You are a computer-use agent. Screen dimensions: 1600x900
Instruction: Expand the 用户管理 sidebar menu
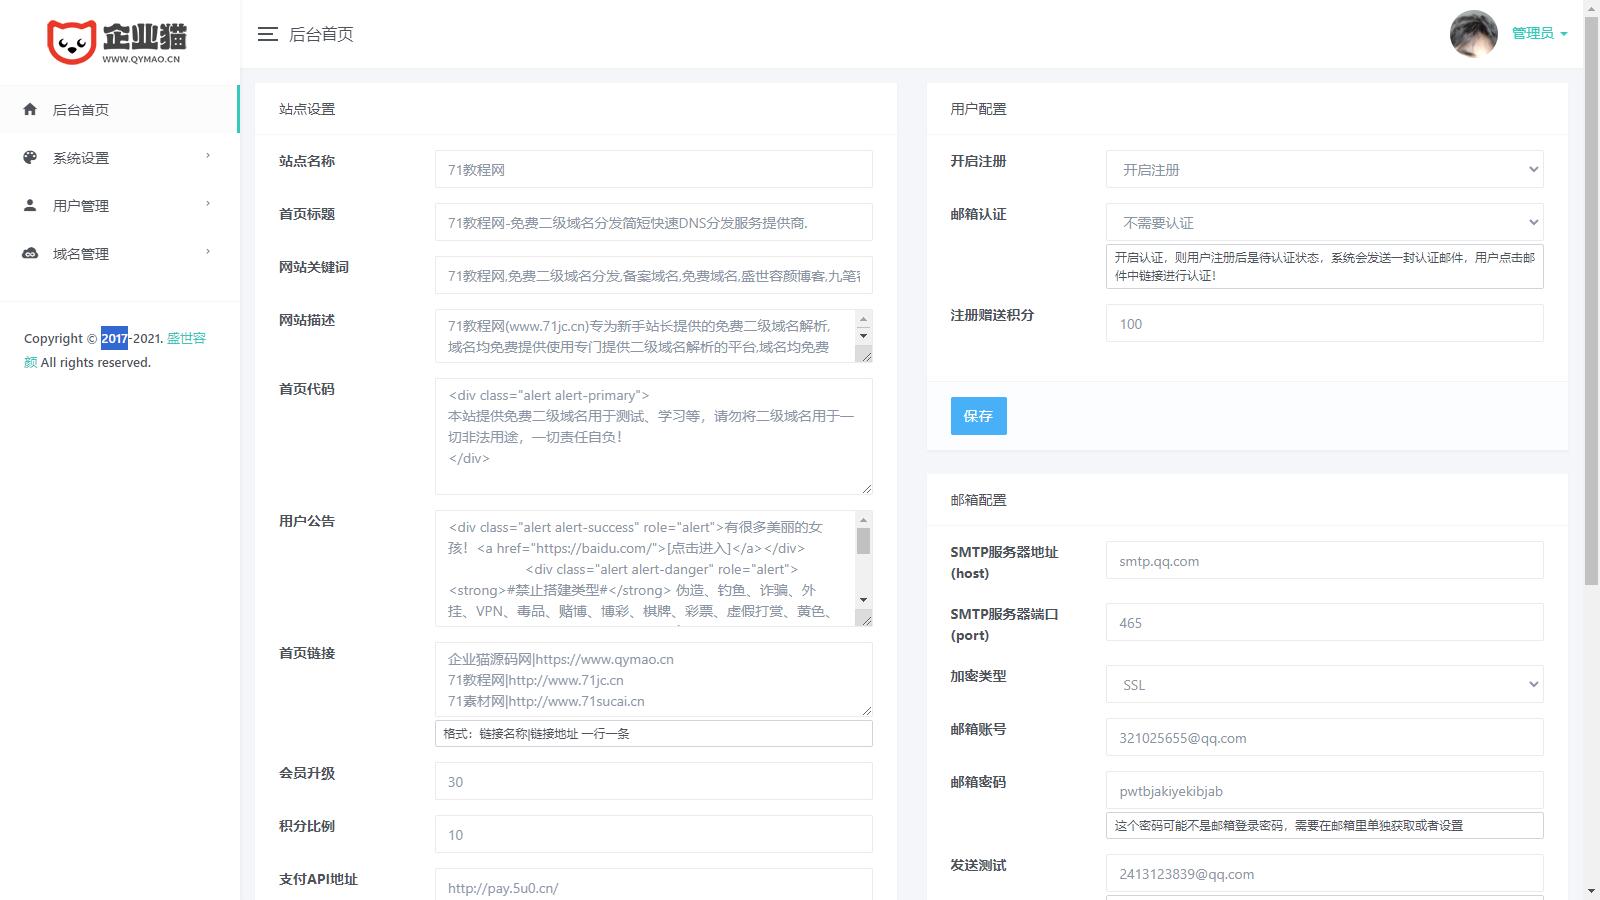(x=120, y=206)
